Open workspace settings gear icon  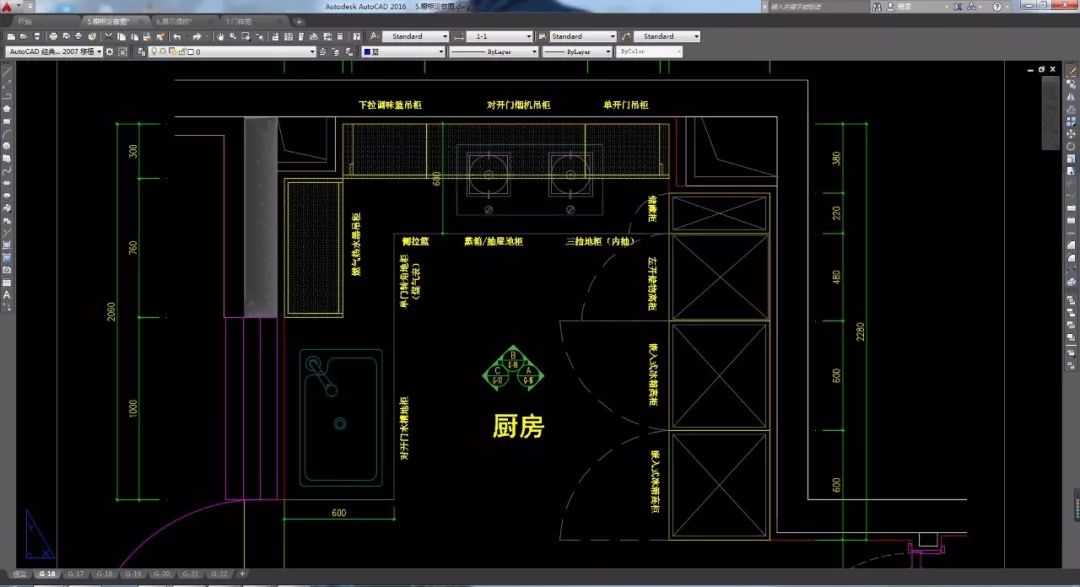click(x=111, y=51)
